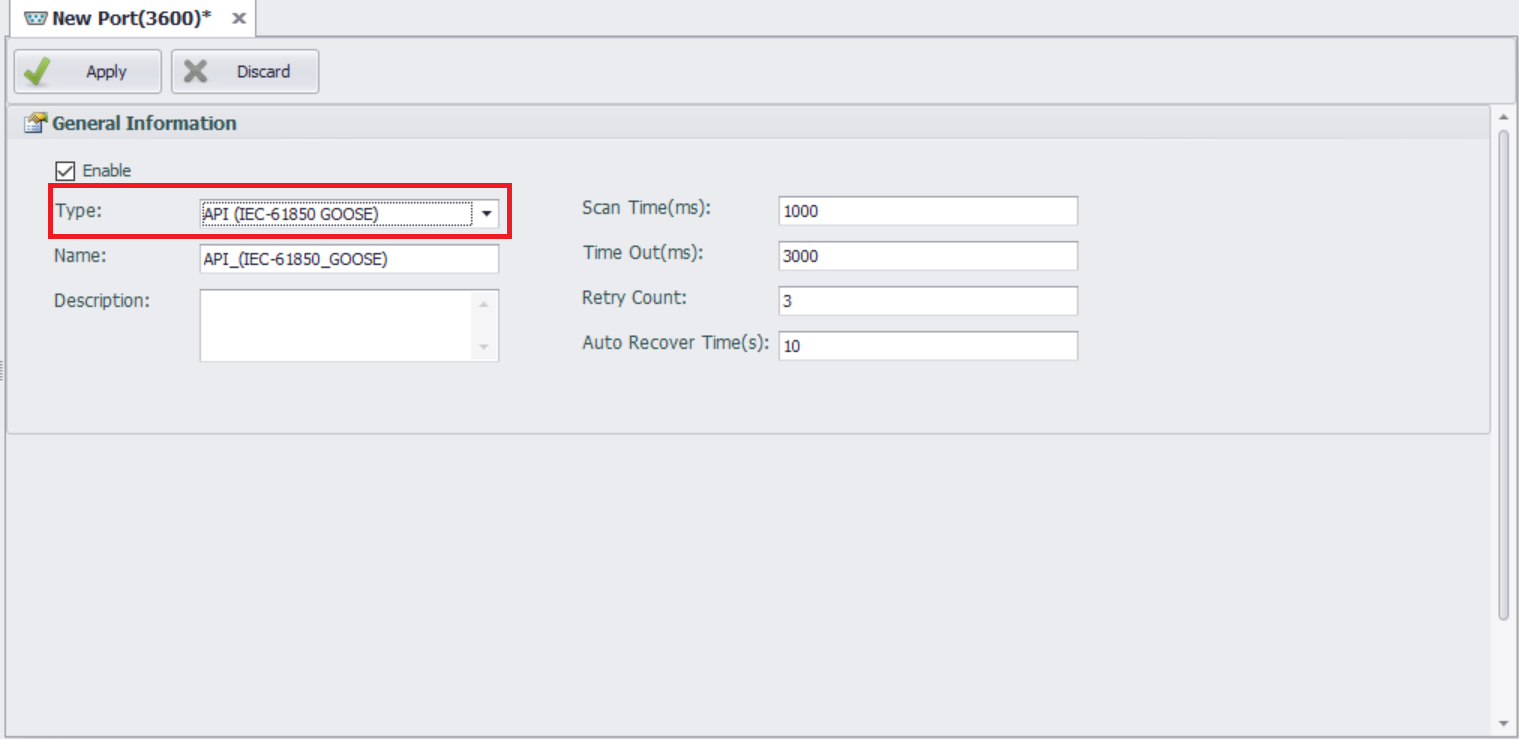1519x739 pixels.
Task: Uncheck the Enable checkbox
Action: click(x=65, y=171)
